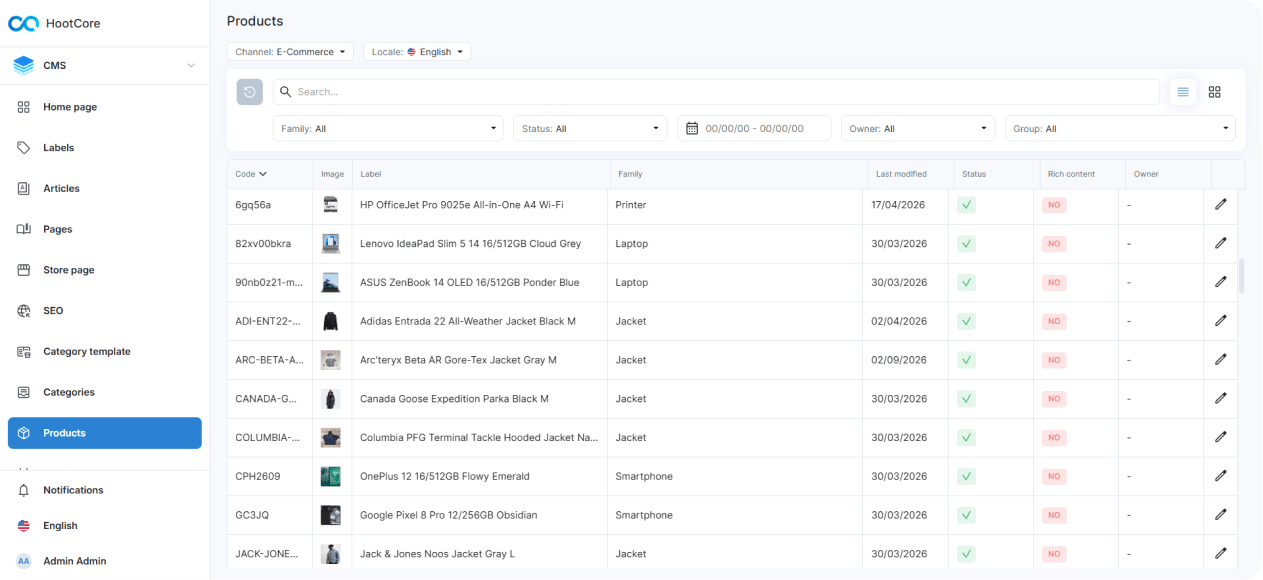1263x580 pixels.
Task: Click the Pages book icon
Action: pos(24,229)
